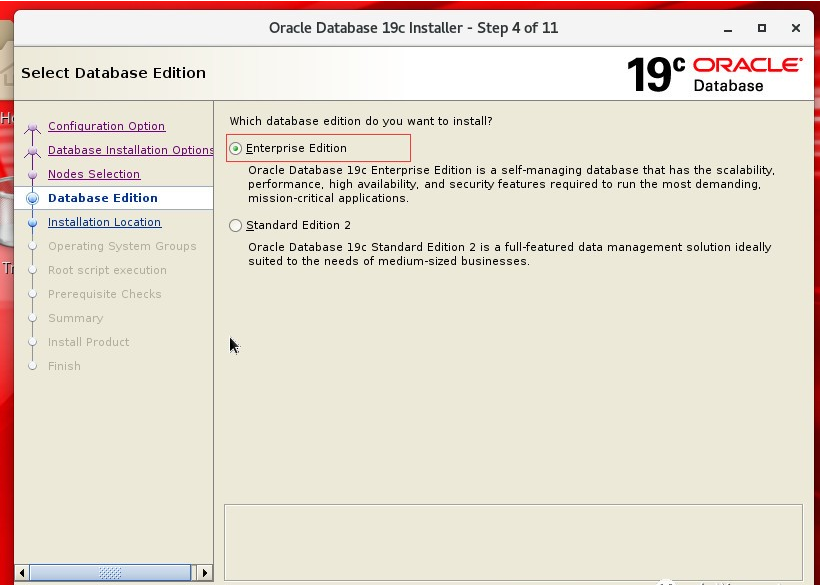The image size is (820, 585).
Task: Click the Database Edition step bullet icon
Action: (x=32, y=199)
